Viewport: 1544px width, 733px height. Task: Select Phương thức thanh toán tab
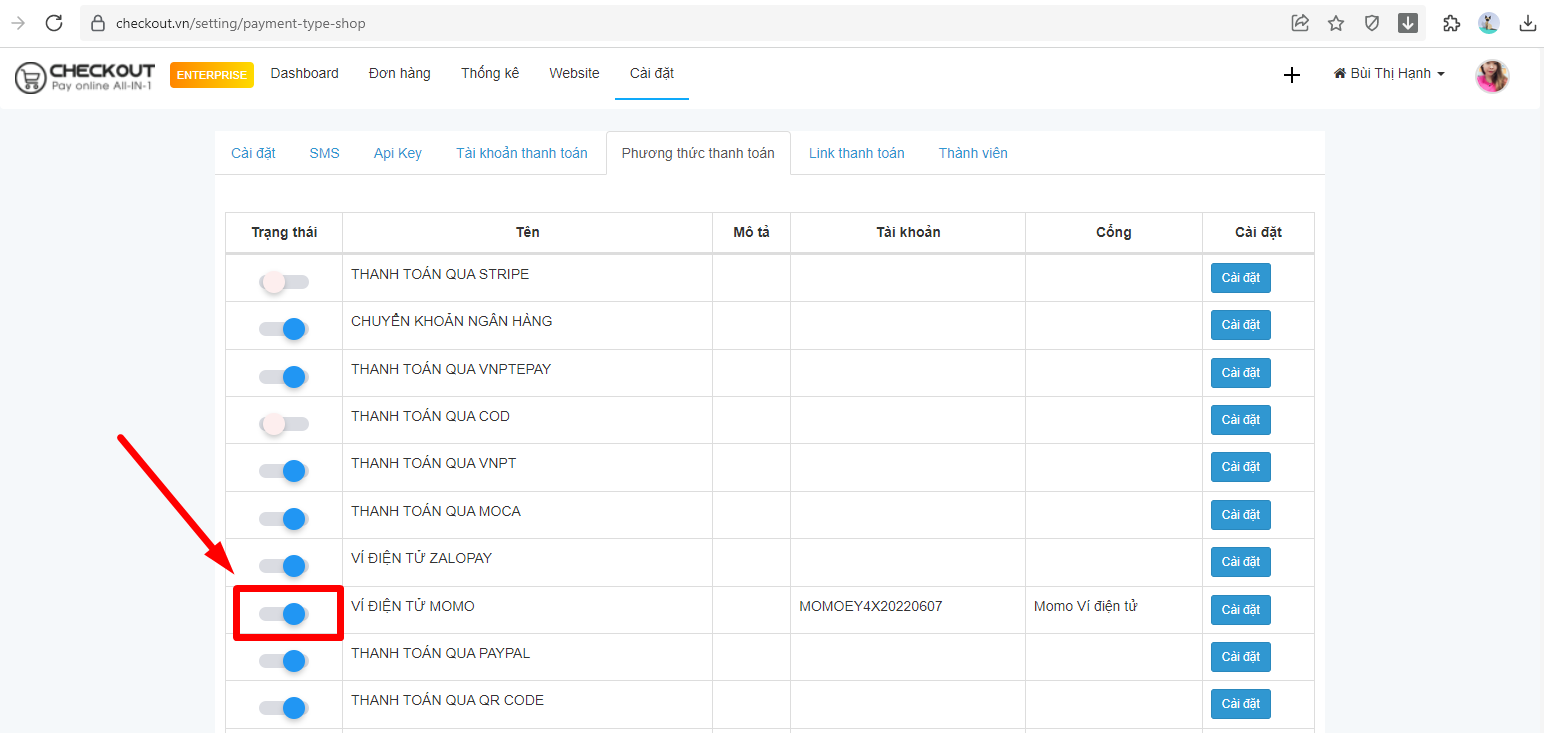698,153
